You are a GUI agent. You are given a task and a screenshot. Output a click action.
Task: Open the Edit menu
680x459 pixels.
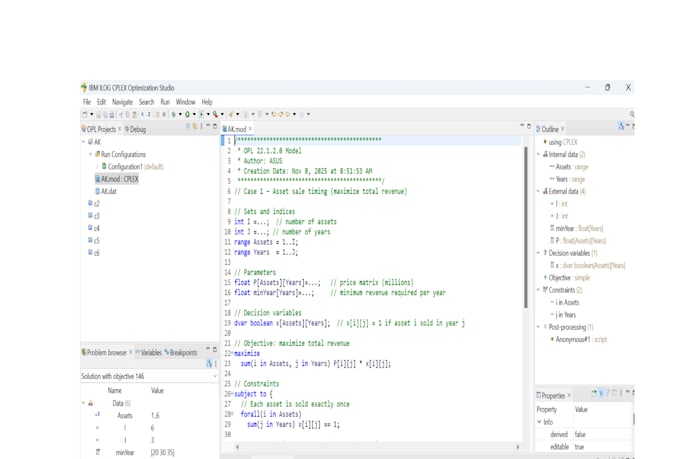coord(101,102)
